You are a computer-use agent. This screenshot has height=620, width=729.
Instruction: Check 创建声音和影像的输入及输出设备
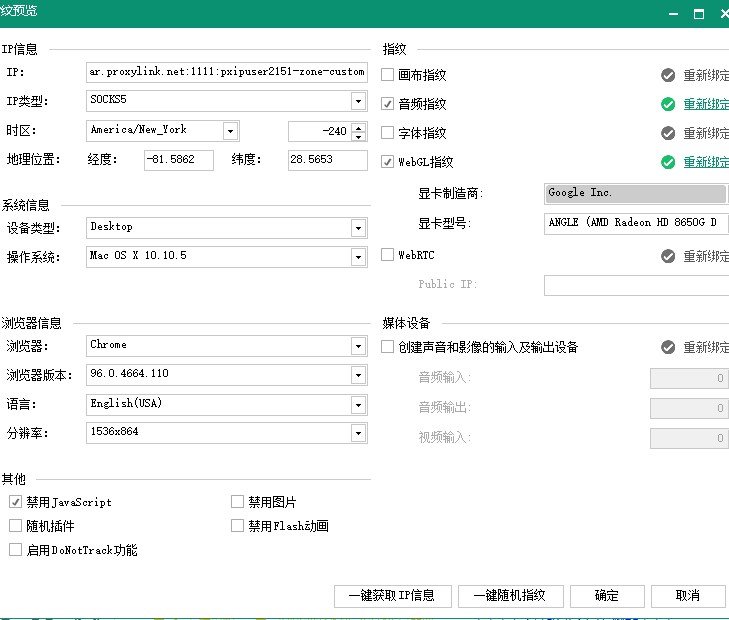tap(387, 347)
